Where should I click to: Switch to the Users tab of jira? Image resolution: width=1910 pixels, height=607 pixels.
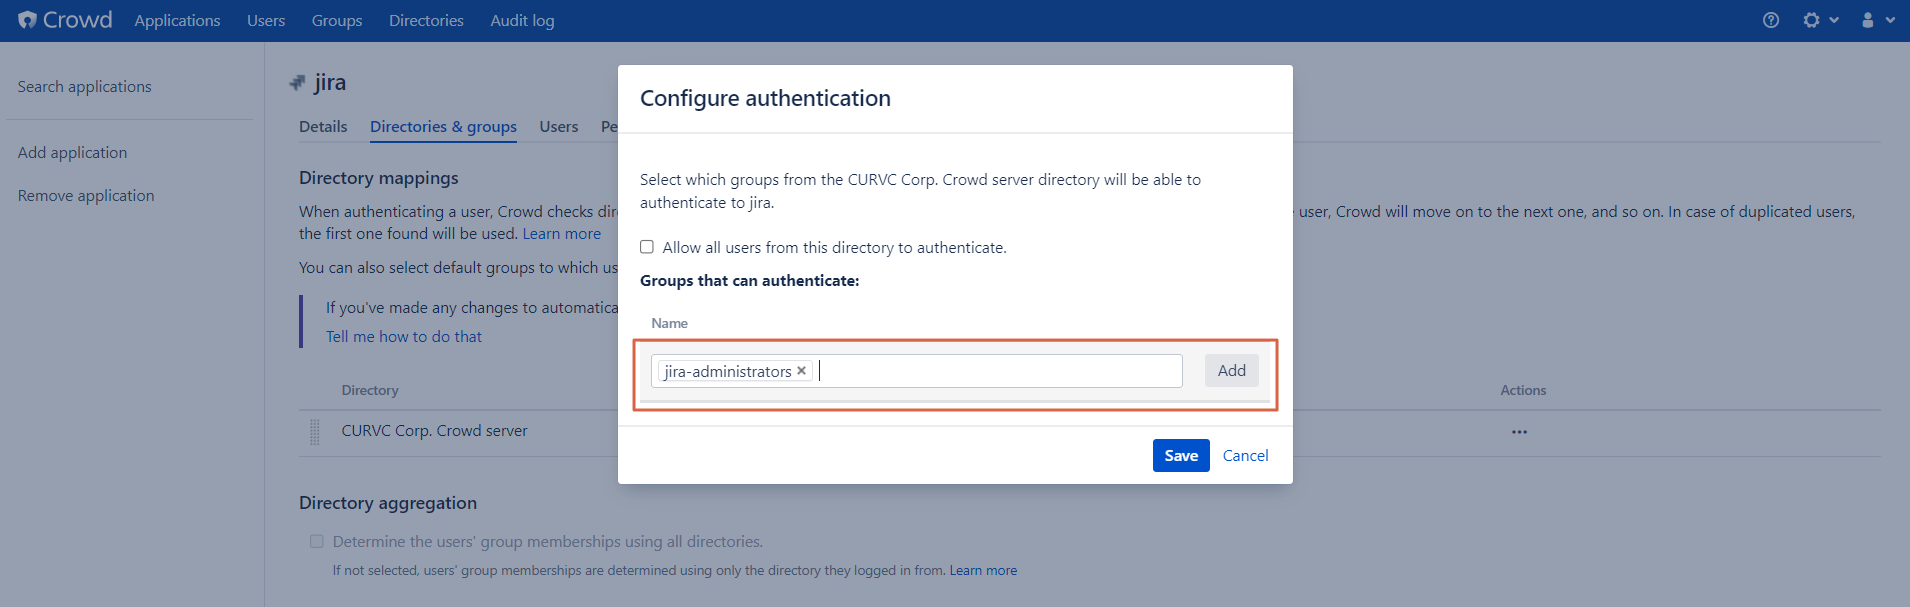pyautogui.click(x=559, y=126)
